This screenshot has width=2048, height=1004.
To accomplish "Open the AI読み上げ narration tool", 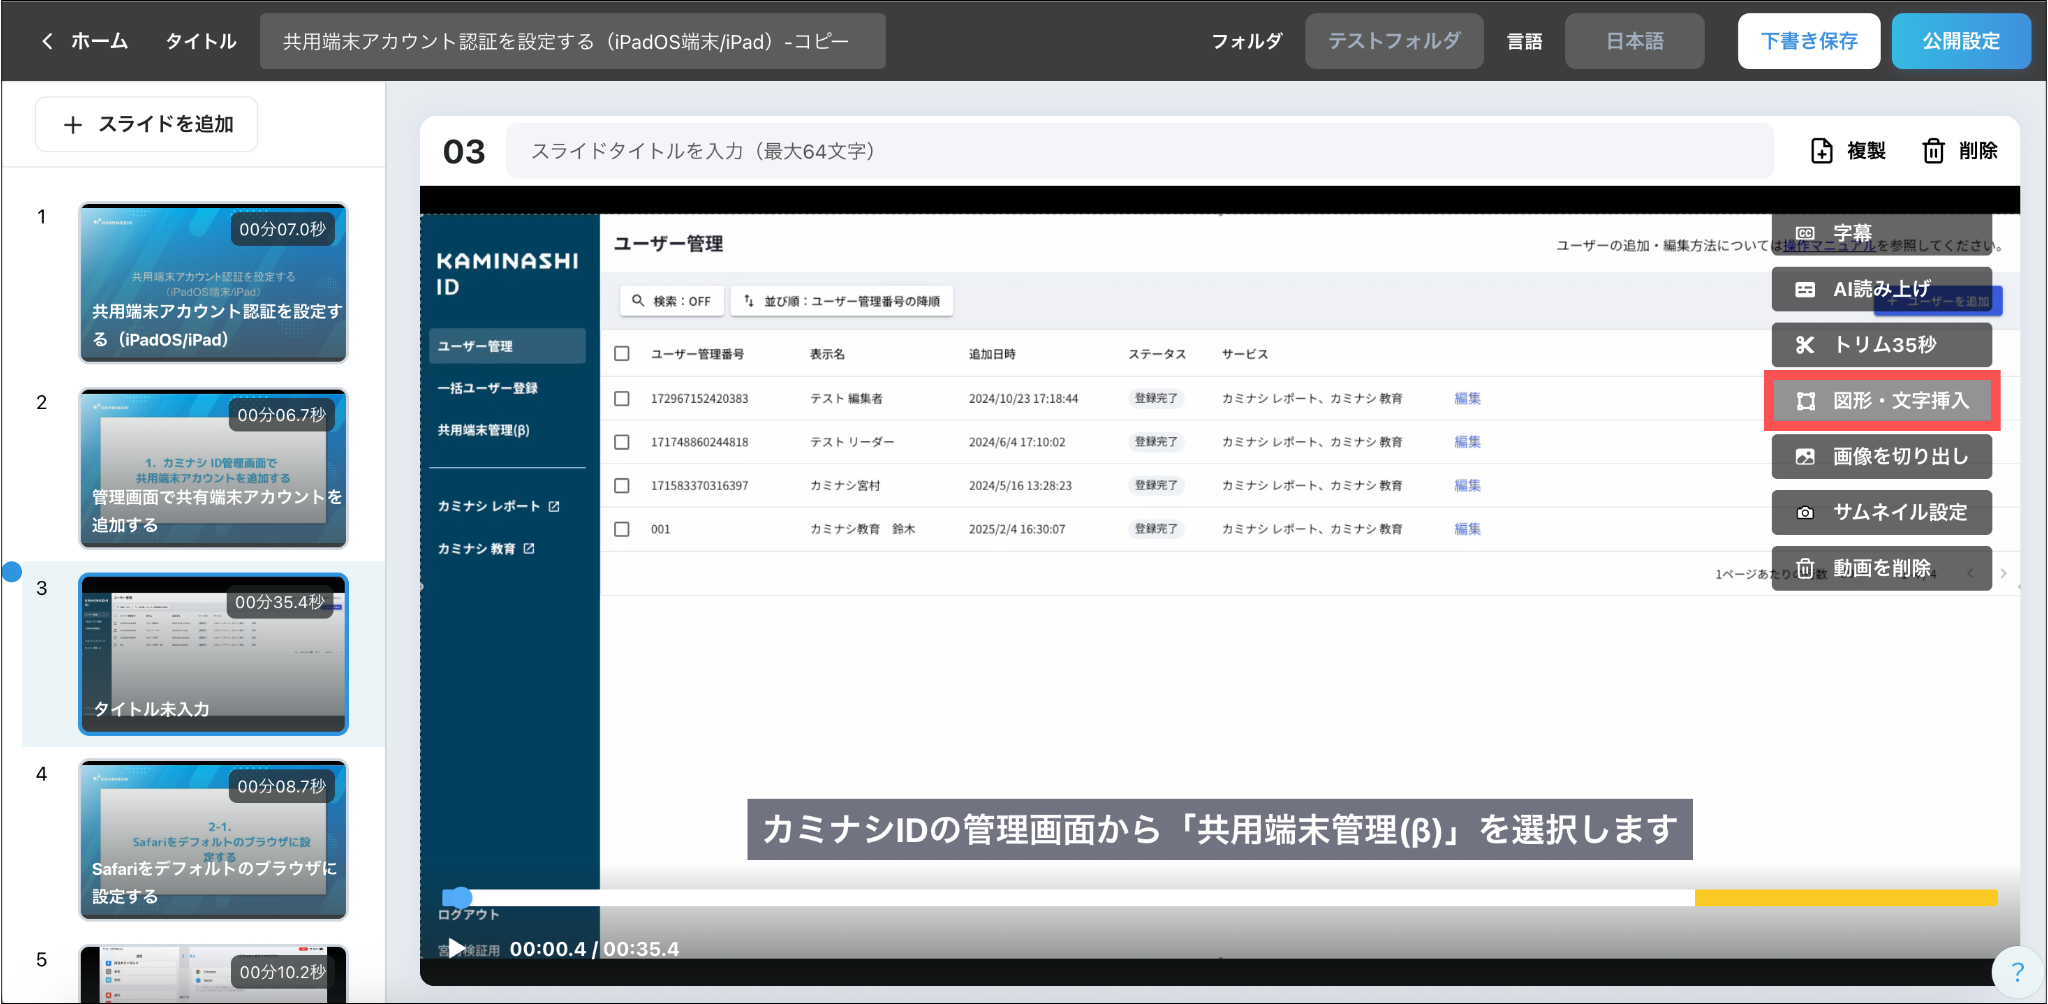I will 1881,289.
